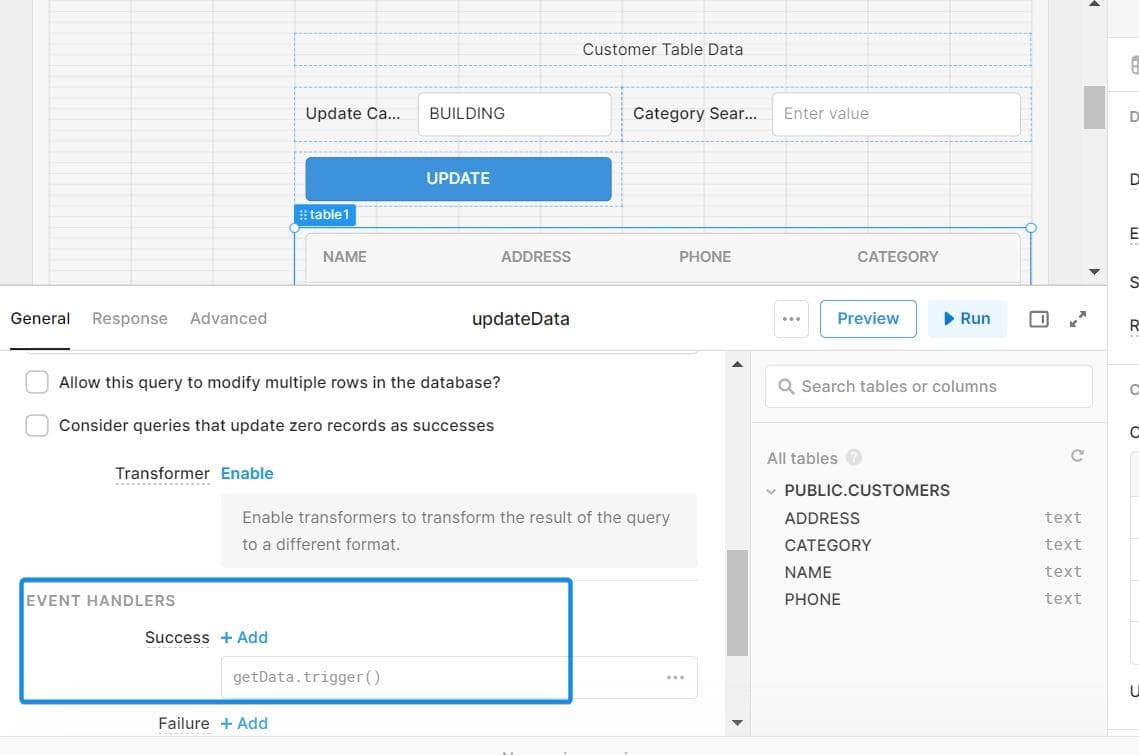
Task: Run the updateData query
Action: [x=966, y=319]
